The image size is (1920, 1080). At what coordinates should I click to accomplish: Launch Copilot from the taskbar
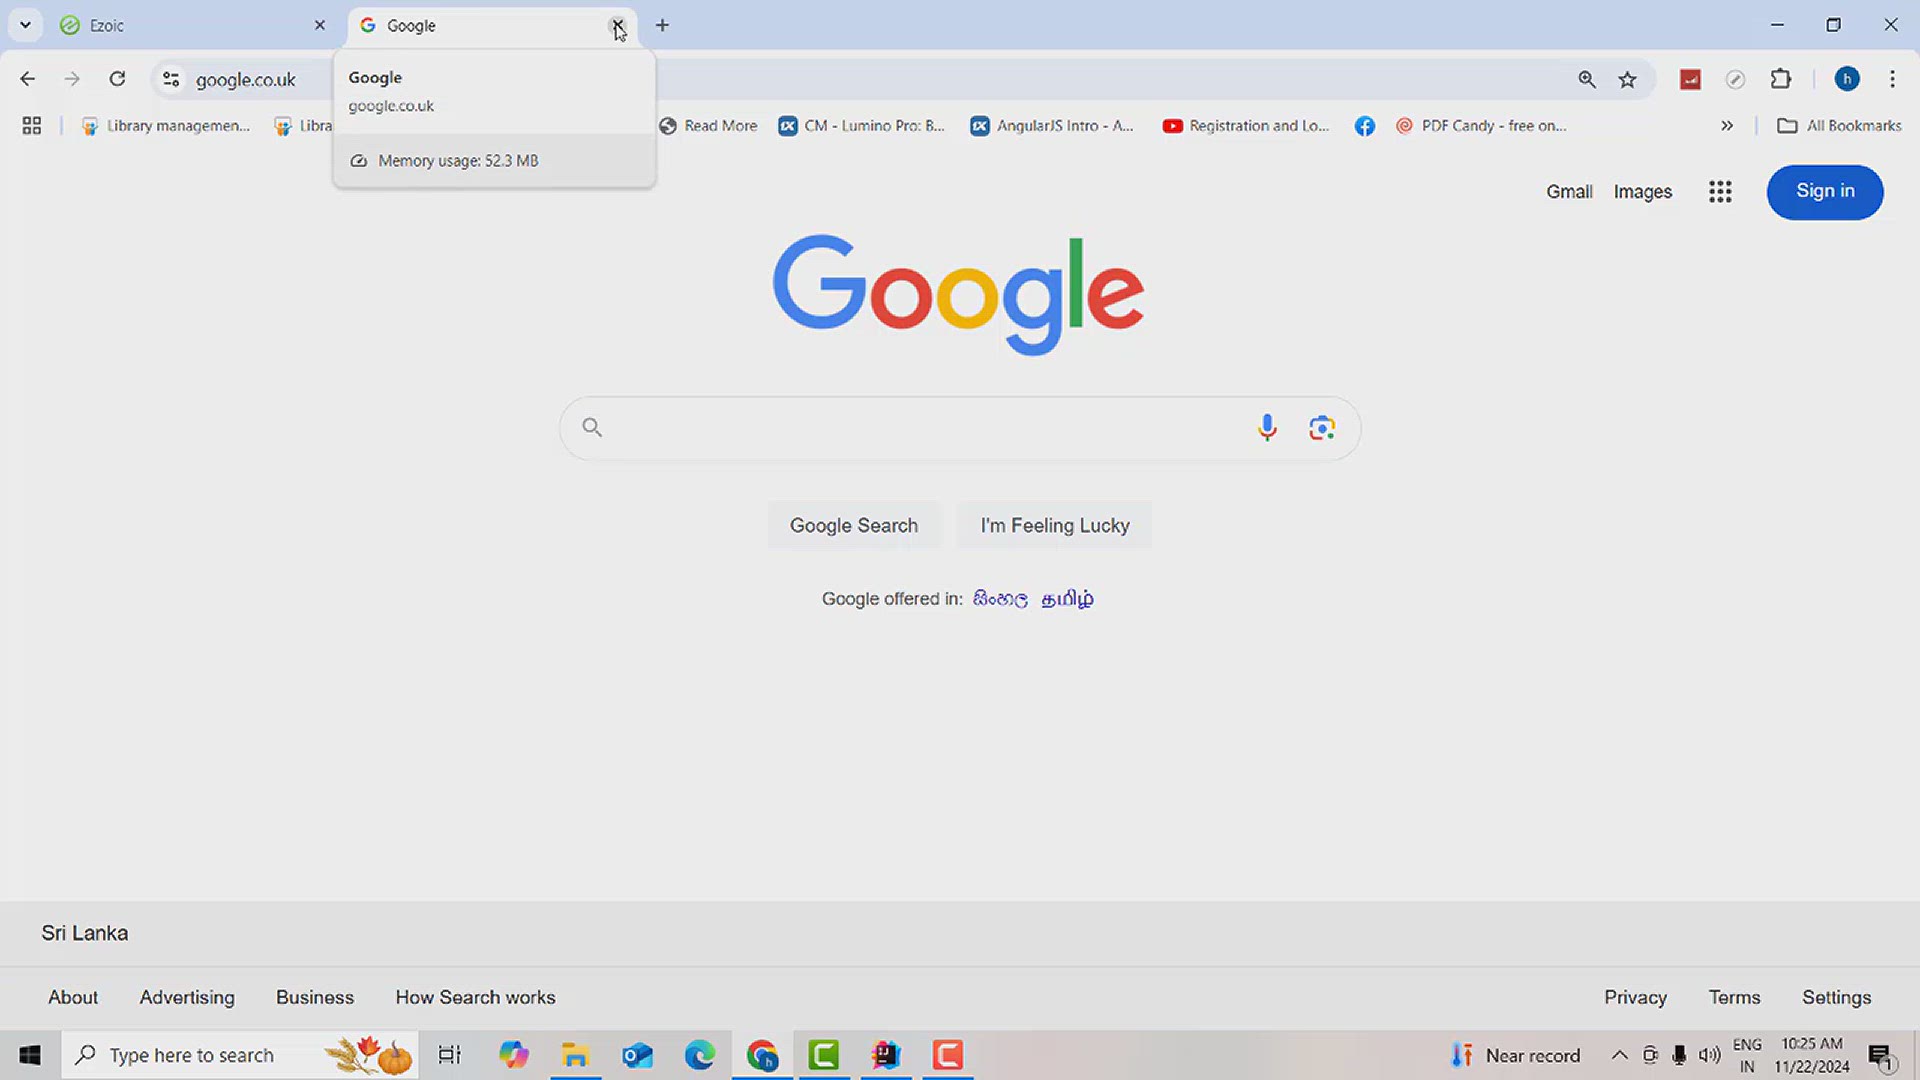click(x=514, y=1055)
